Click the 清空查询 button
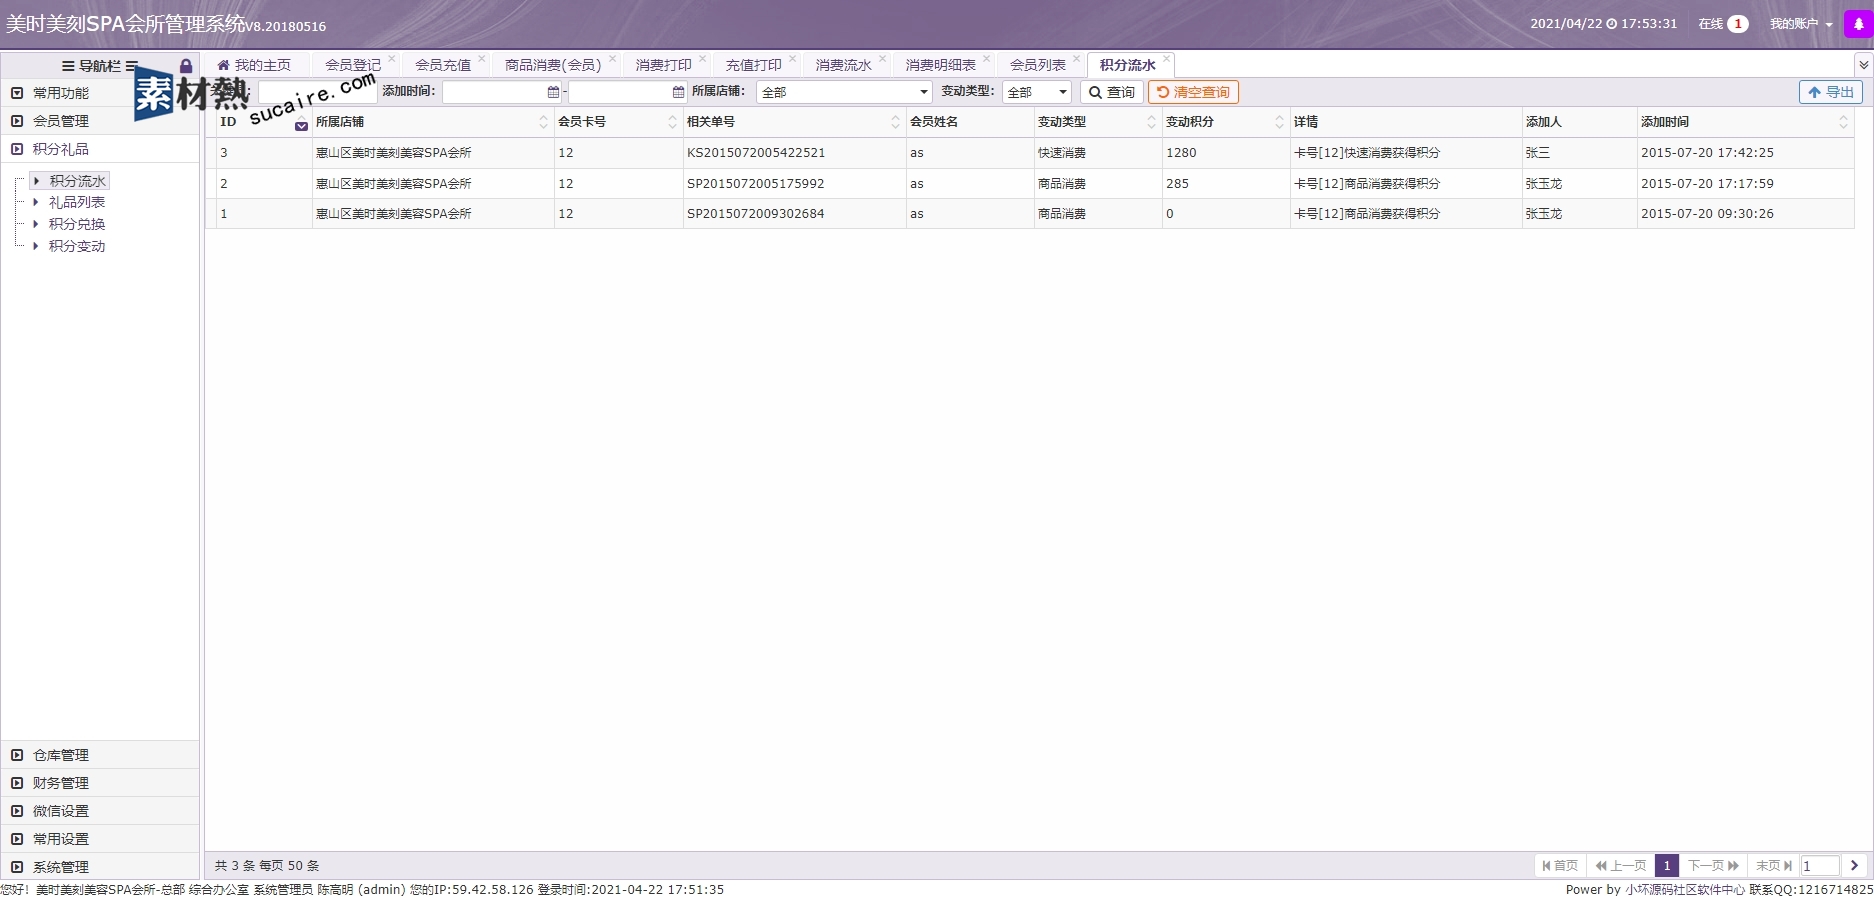 (x=1193, y=92)
